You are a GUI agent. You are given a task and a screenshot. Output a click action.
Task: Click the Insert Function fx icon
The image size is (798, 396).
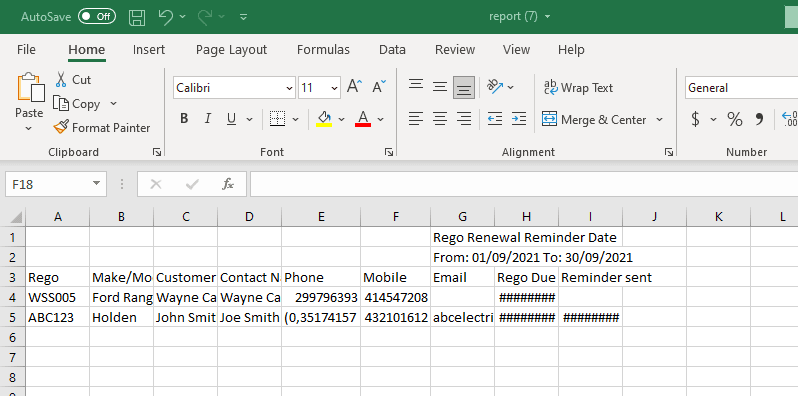coord(227,184)
